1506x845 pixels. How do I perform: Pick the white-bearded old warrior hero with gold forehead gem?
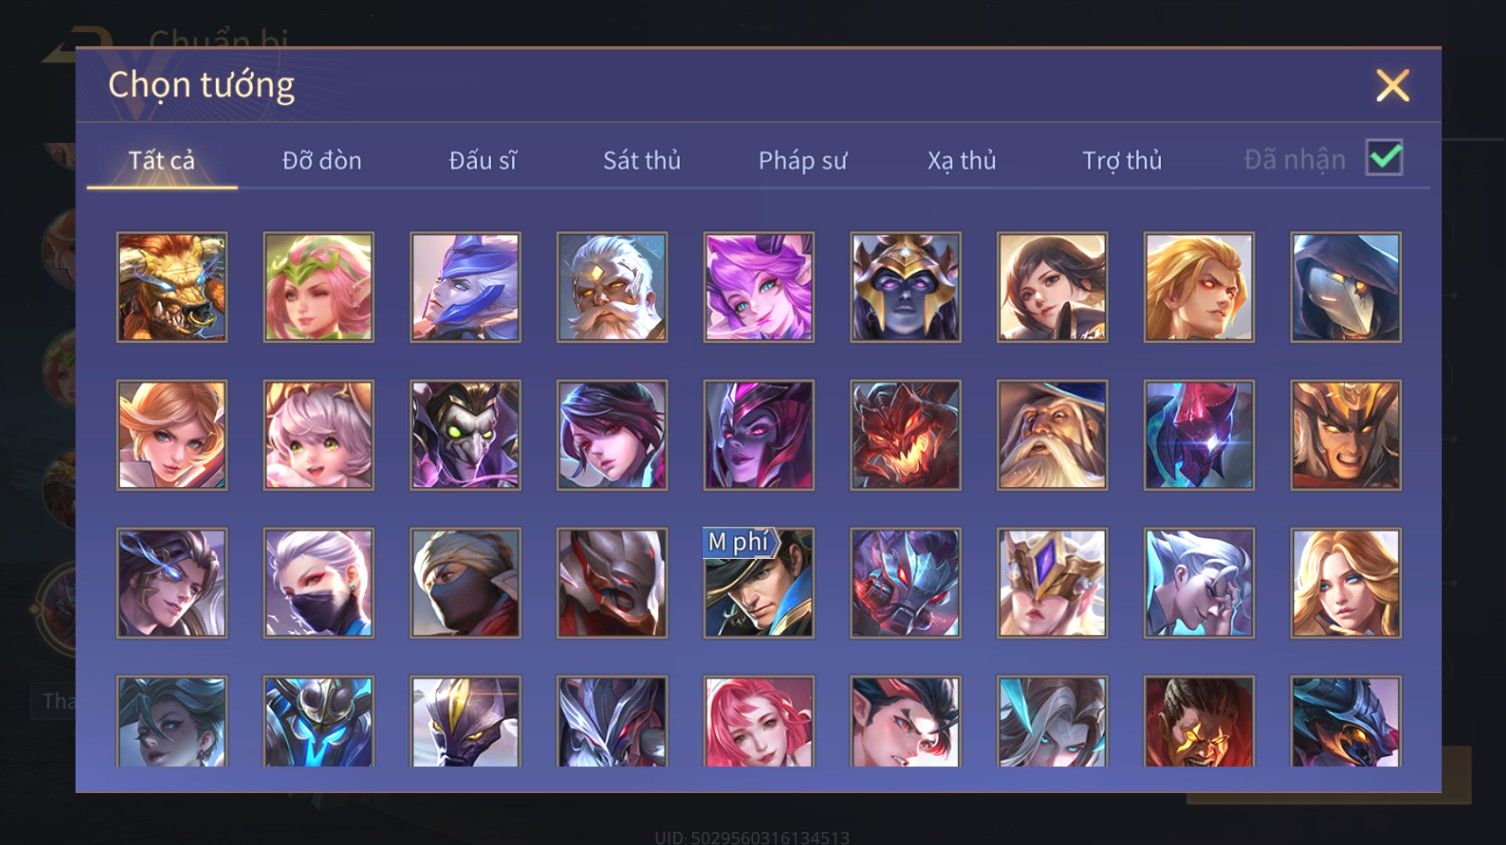pos(612,288)
